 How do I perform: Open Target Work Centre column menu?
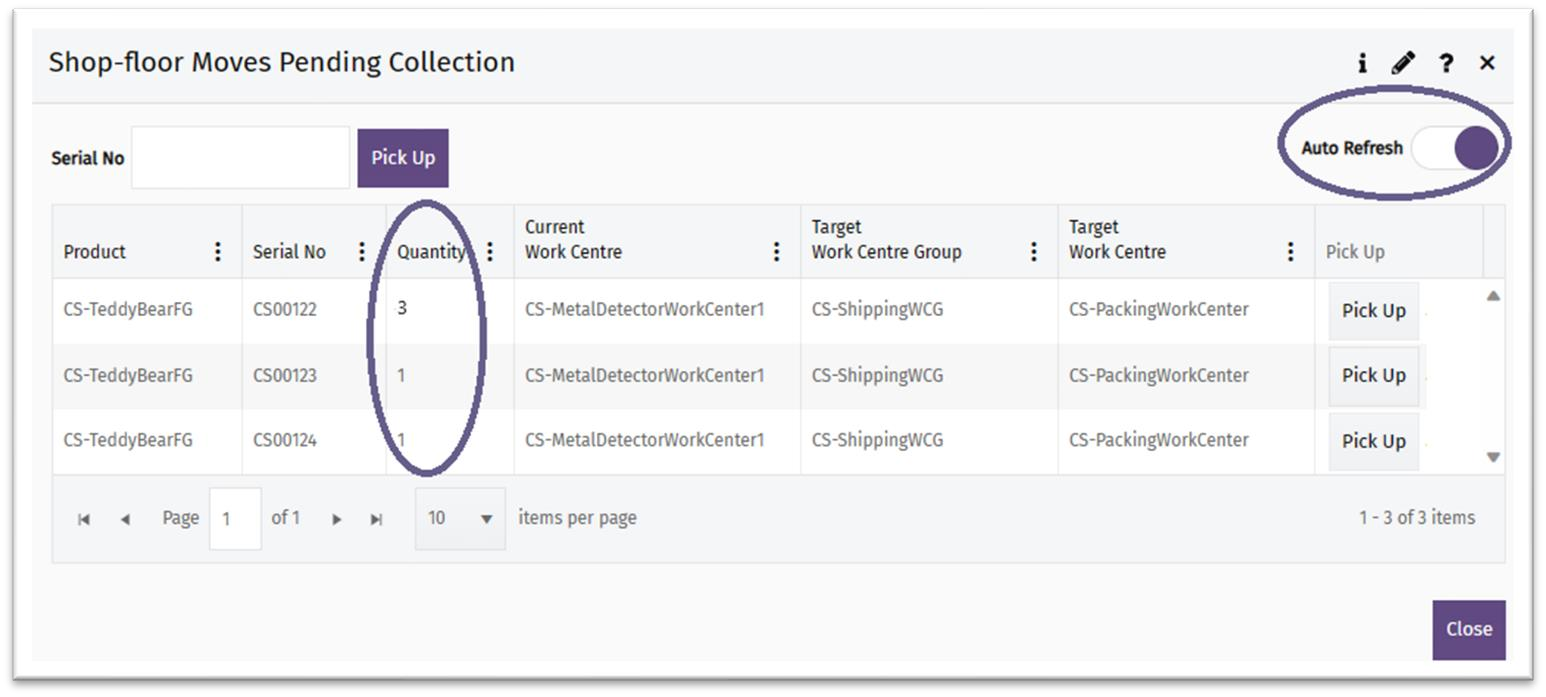pos(1291,252)
